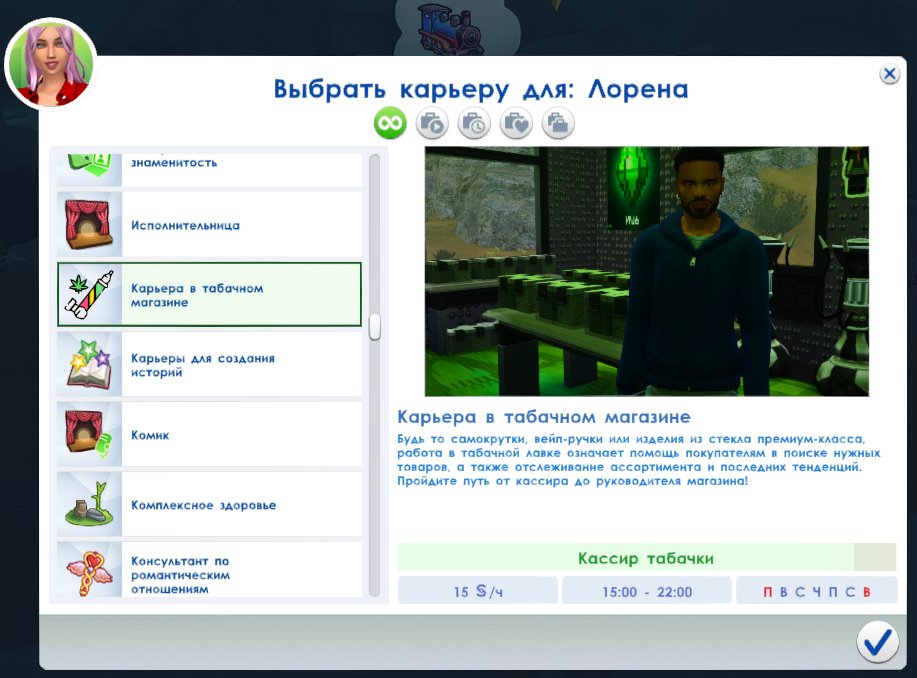This screenshot has height=678, width=917.
Task: Click the 15 per hour wage field
Action: pos(478,591)
